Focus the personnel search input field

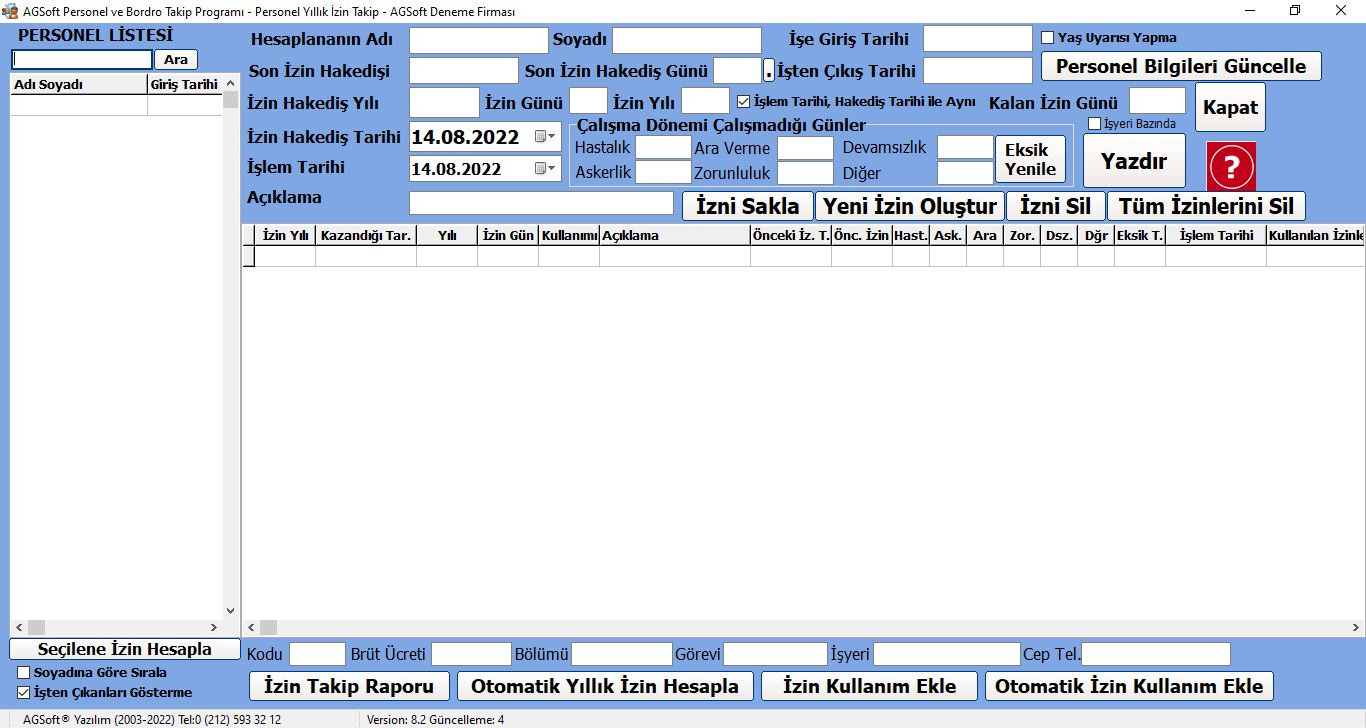click(x=82, y=59)
